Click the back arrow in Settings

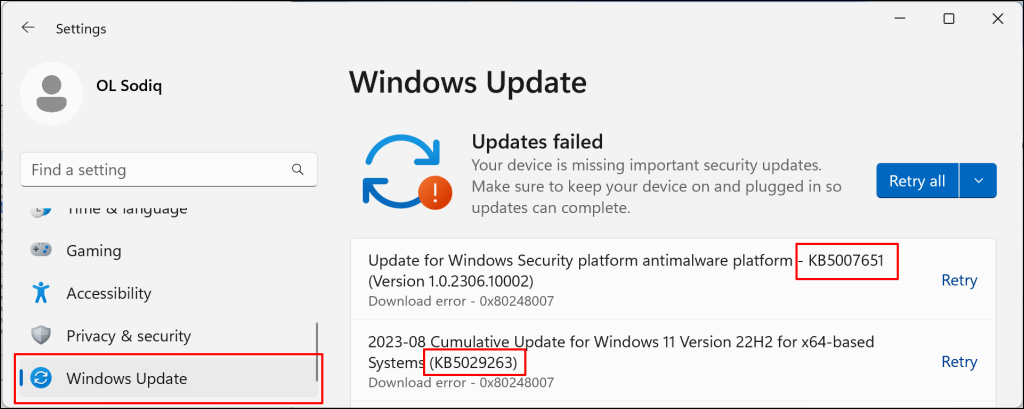pyautogui.click(x=28, y=29)
